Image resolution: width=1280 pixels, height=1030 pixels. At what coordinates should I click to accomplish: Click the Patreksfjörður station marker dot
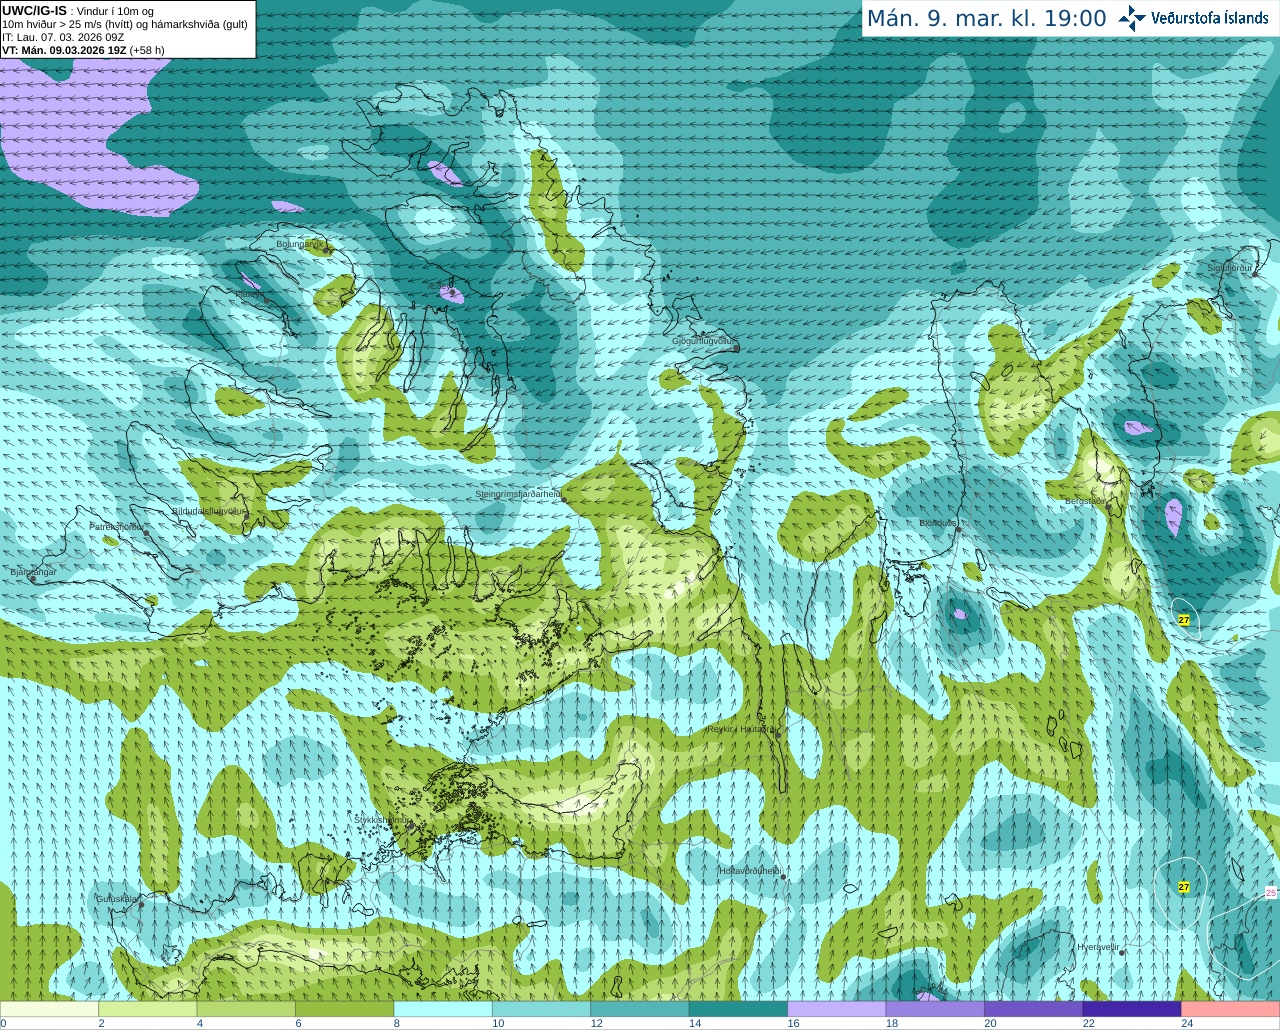pos(147,533)
